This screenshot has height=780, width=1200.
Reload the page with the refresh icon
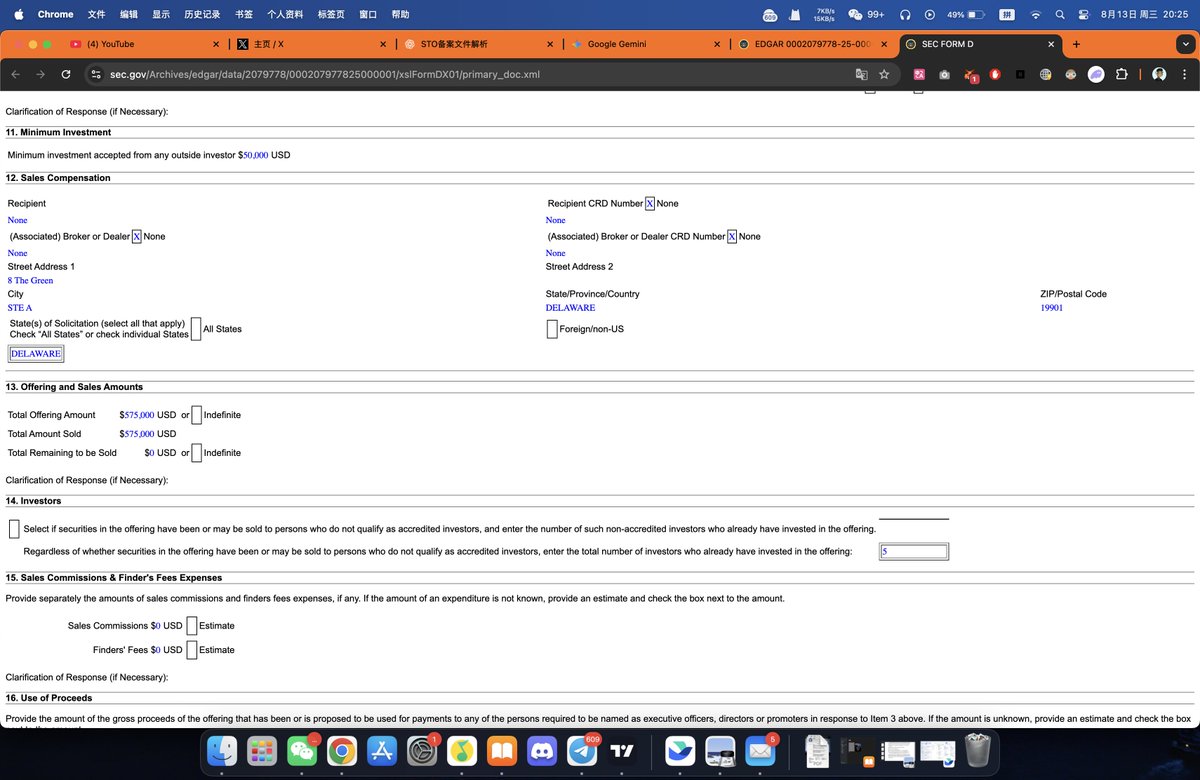click(66, 74)
